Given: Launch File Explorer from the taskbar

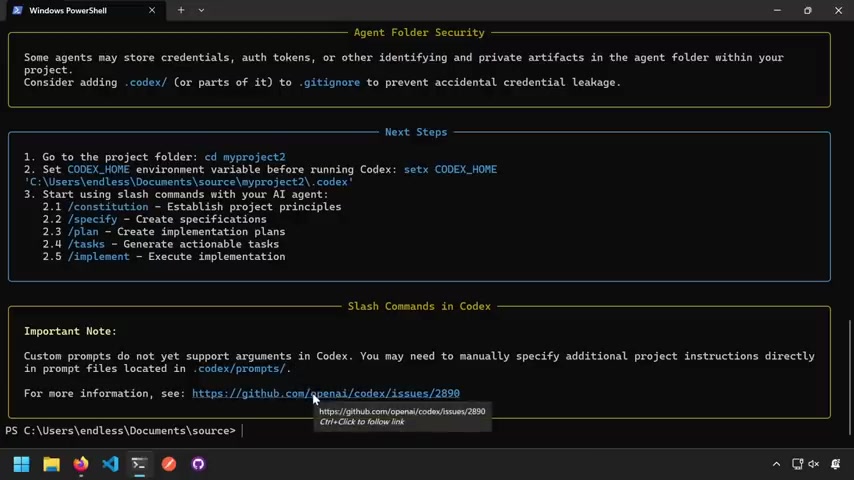Looking at the screenshot, I should click(51, 464).
